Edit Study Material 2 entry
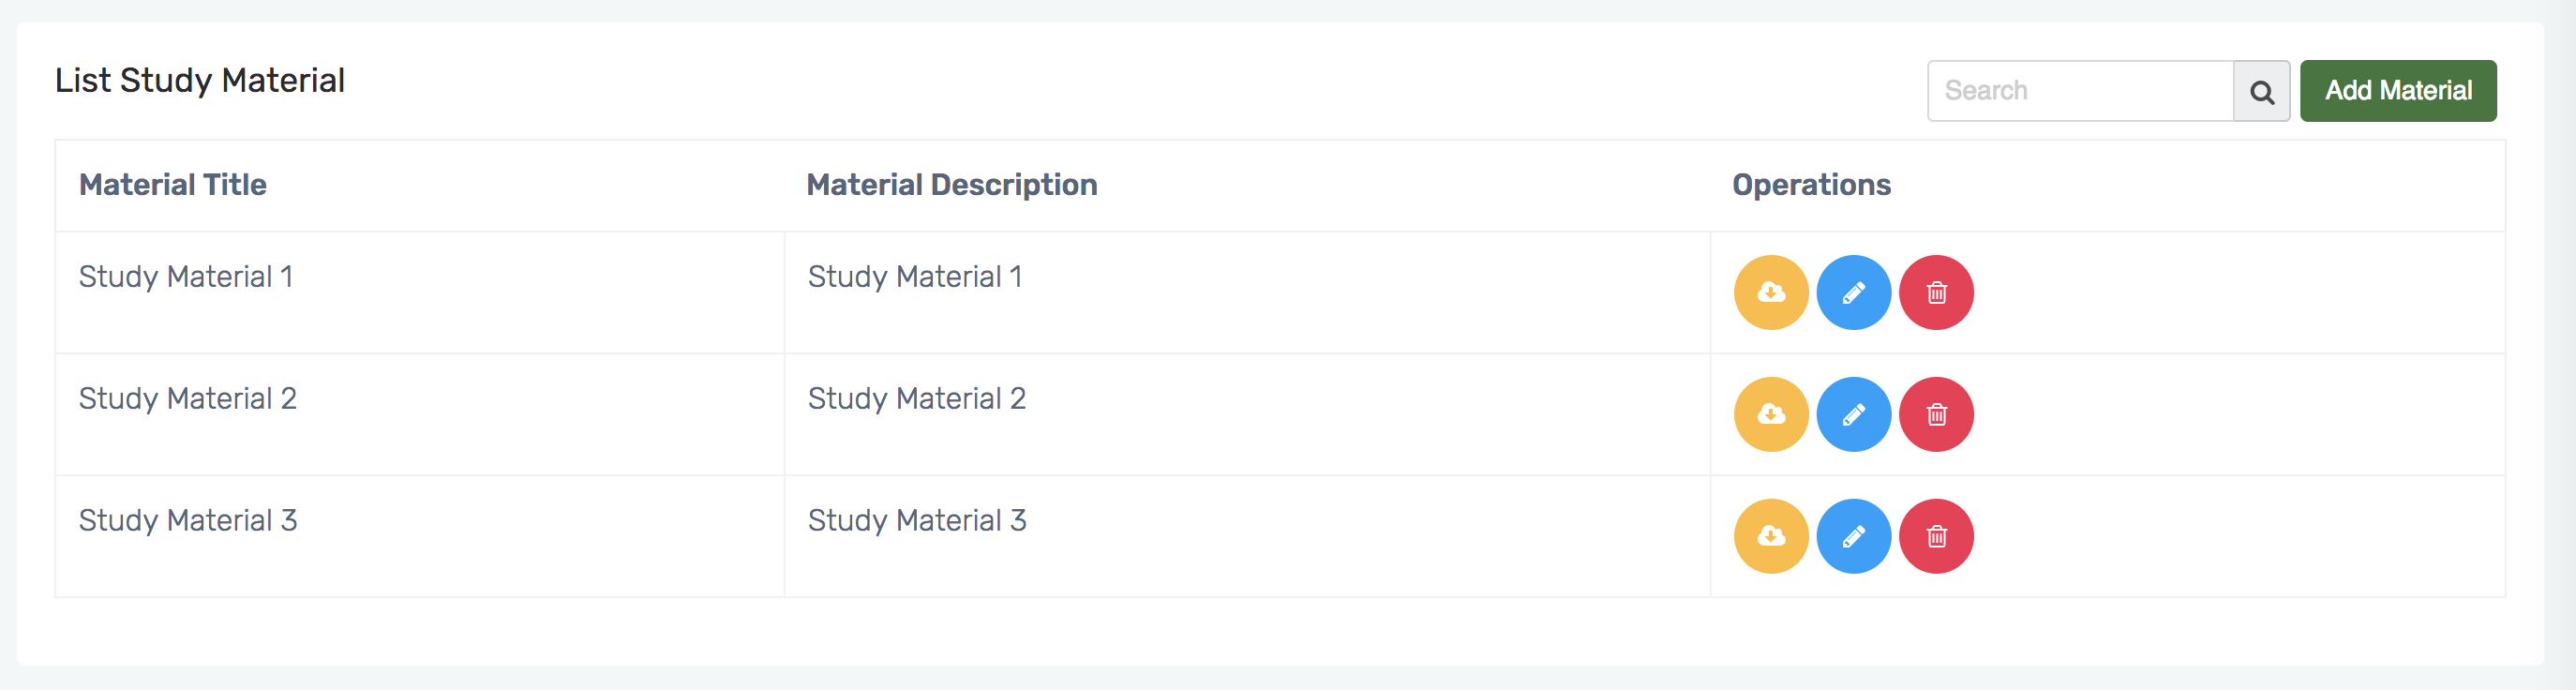This screenshot has width=2576, height=690. point(1853,414)
